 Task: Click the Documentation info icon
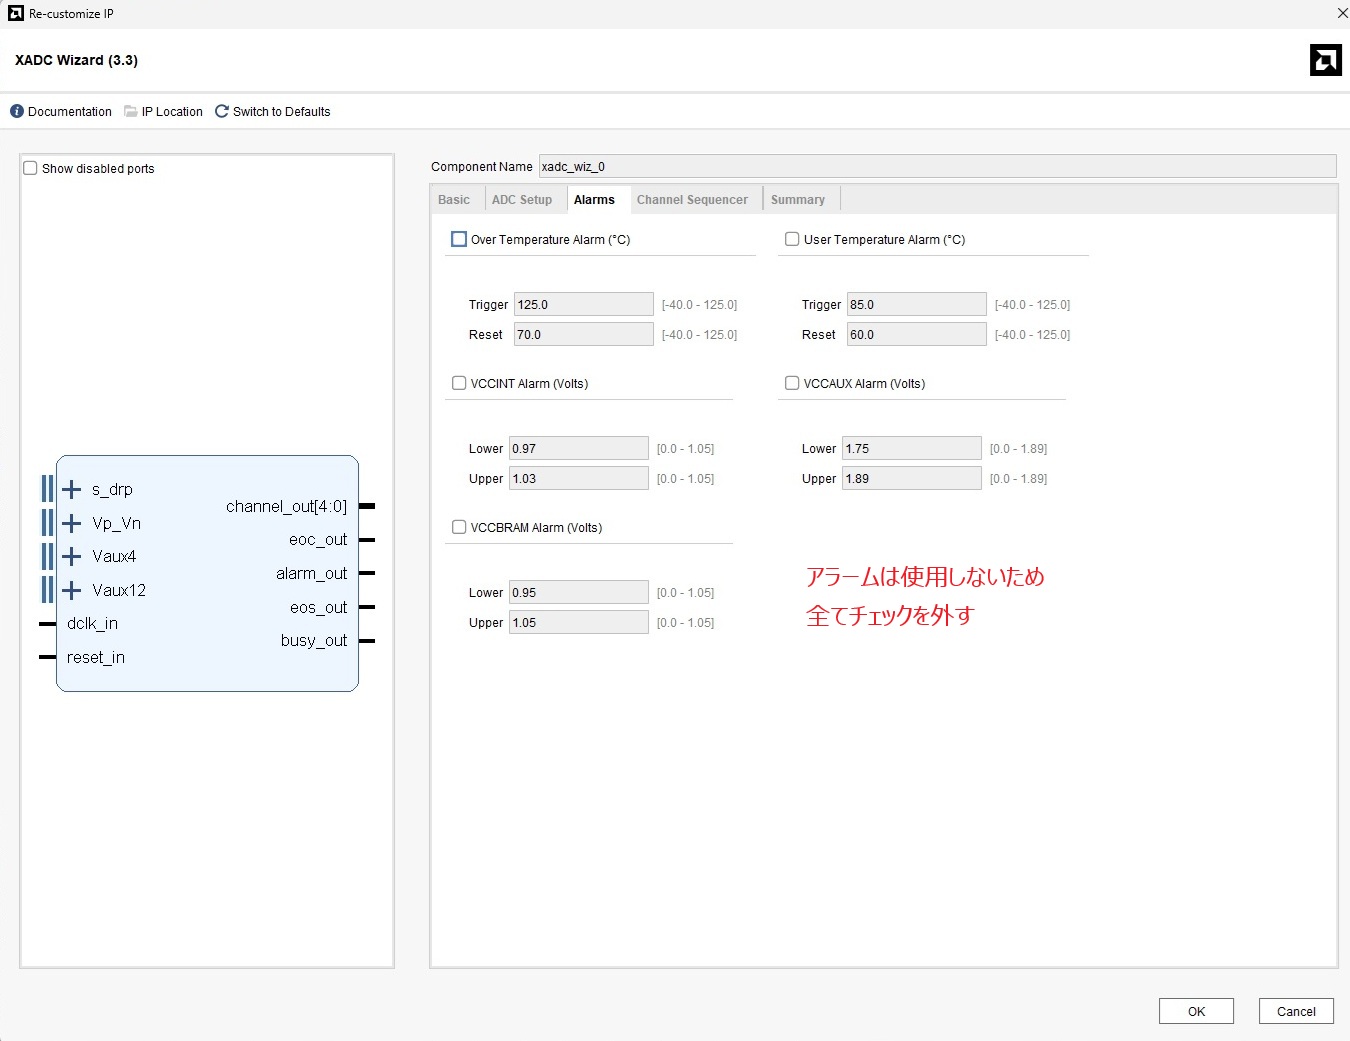tap(17, 112)
